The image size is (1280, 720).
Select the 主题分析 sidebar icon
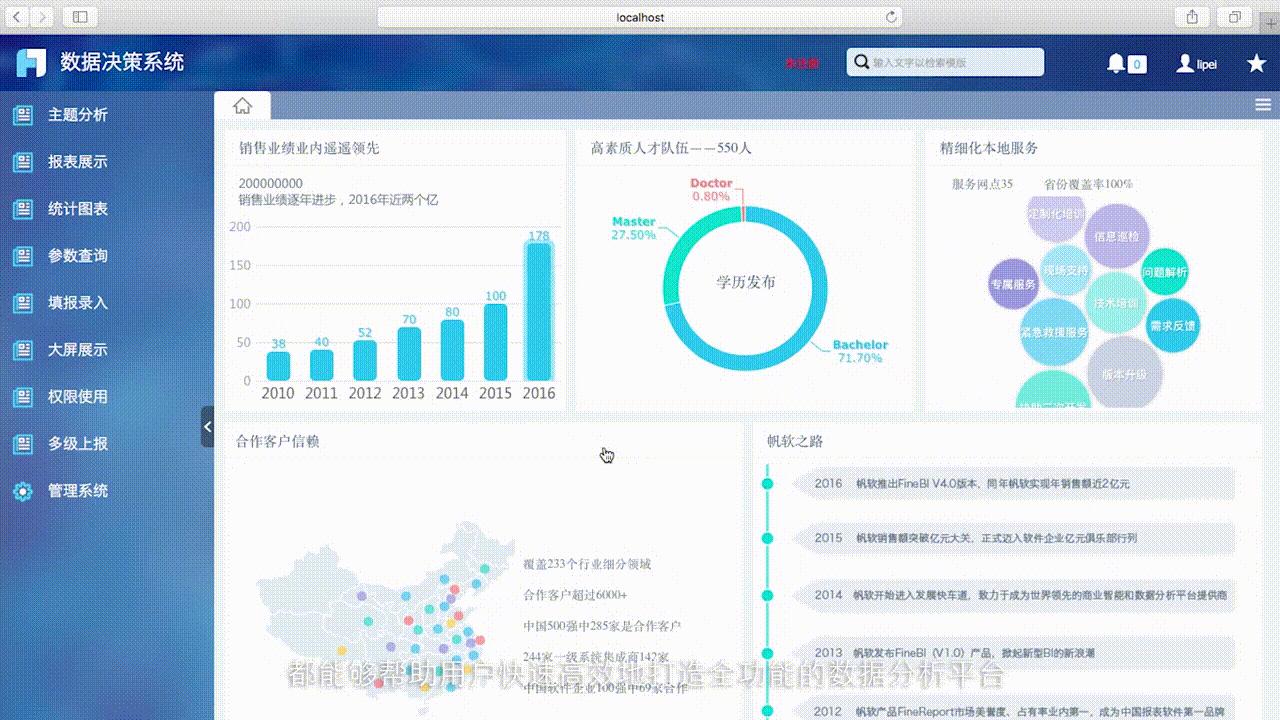pyautogui.click(x=22, y=115)
